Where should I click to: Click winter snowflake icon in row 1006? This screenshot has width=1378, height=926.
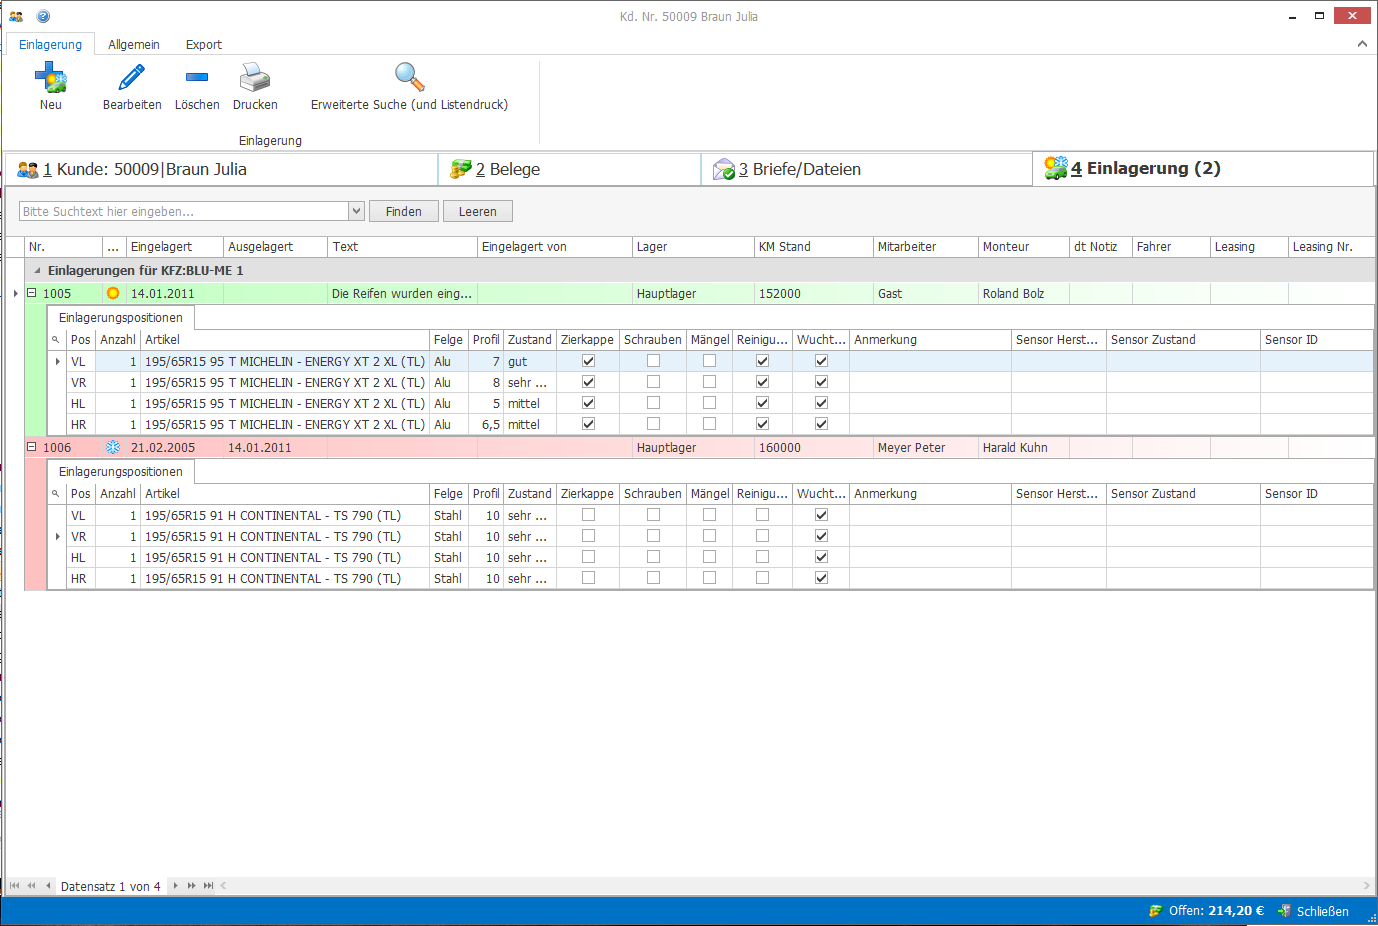point(113,447)
